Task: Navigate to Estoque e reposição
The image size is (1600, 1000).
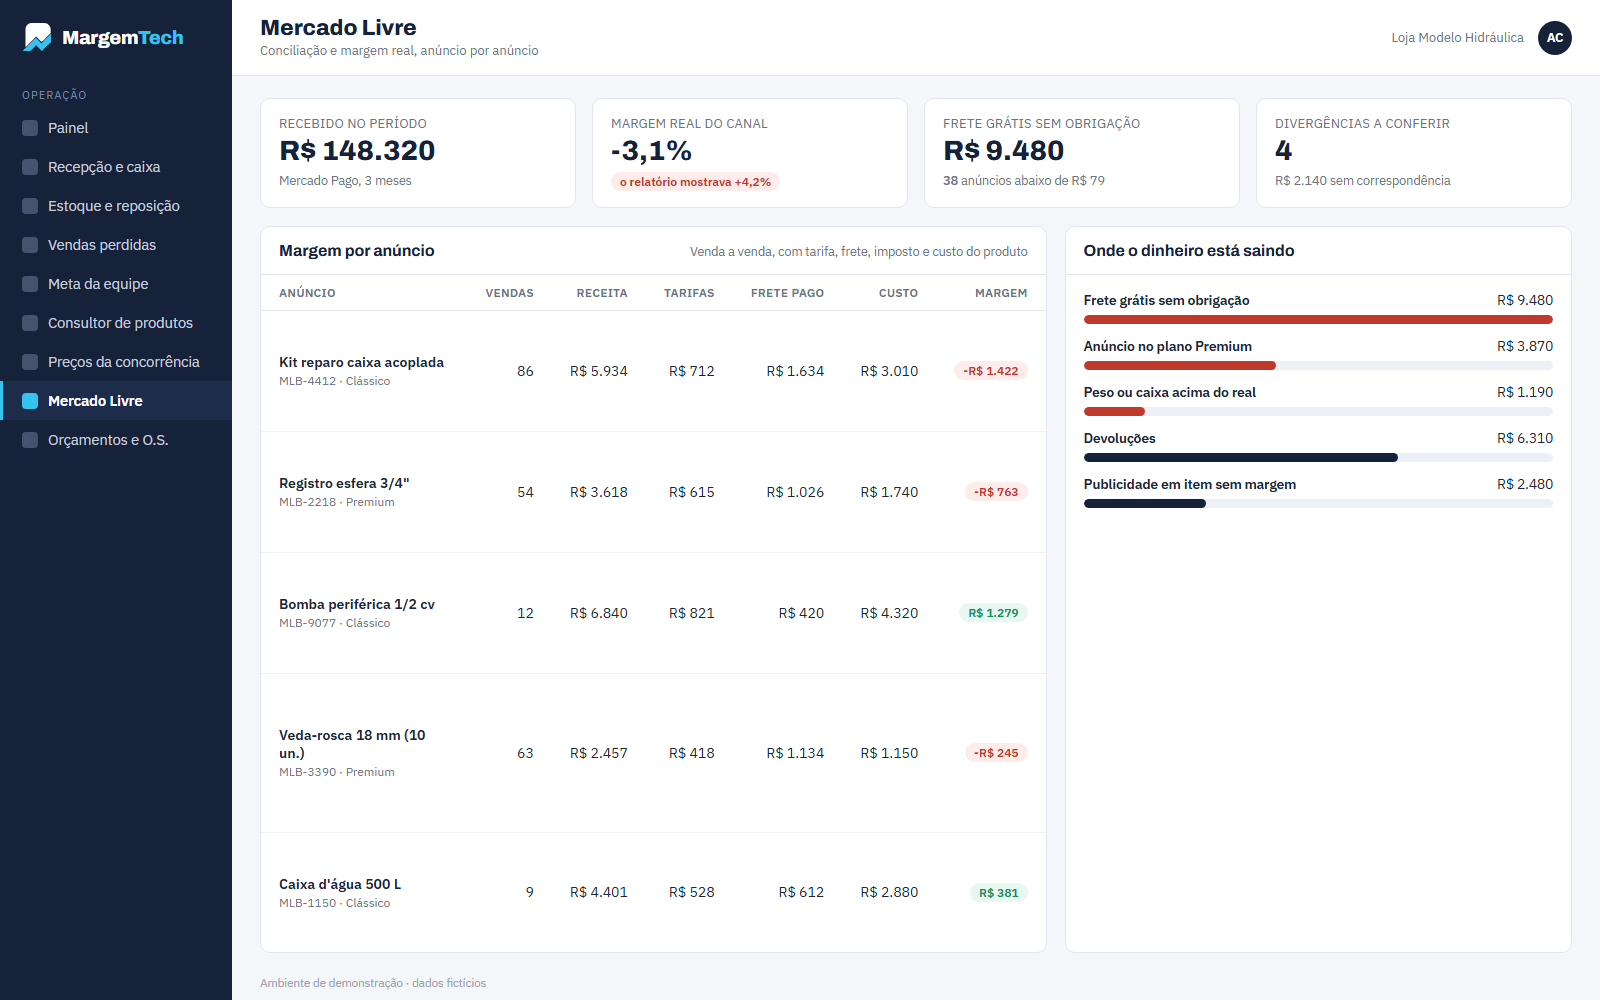Action: pos(116,206)
